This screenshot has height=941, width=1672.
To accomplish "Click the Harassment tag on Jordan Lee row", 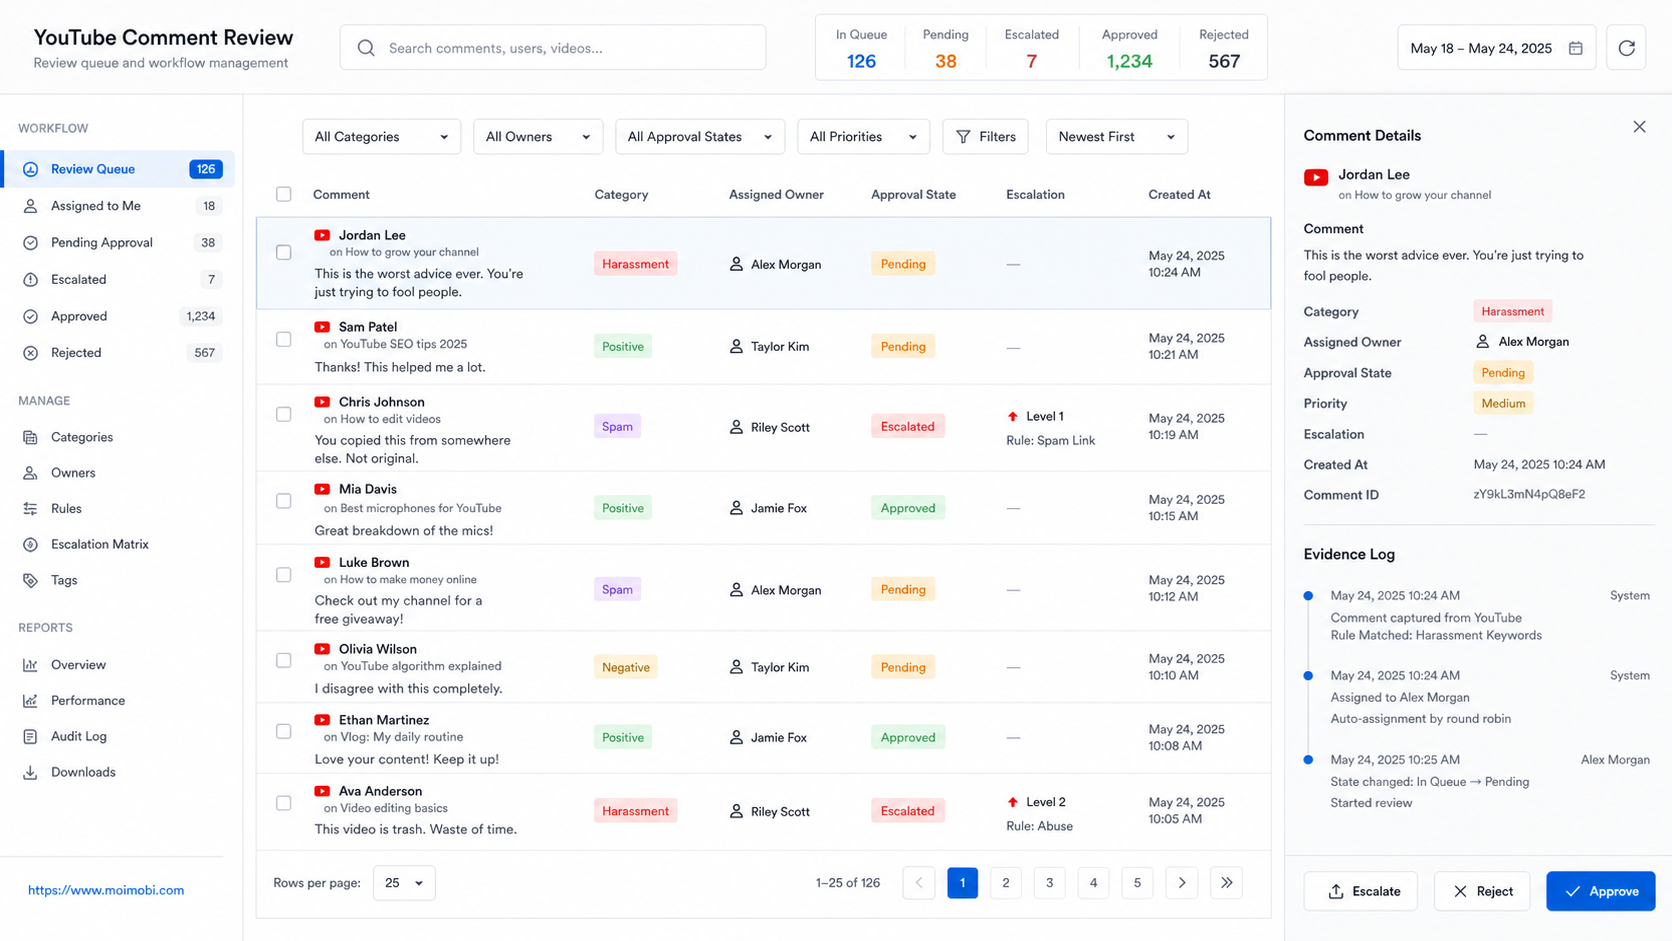I will tap(635, 264).
